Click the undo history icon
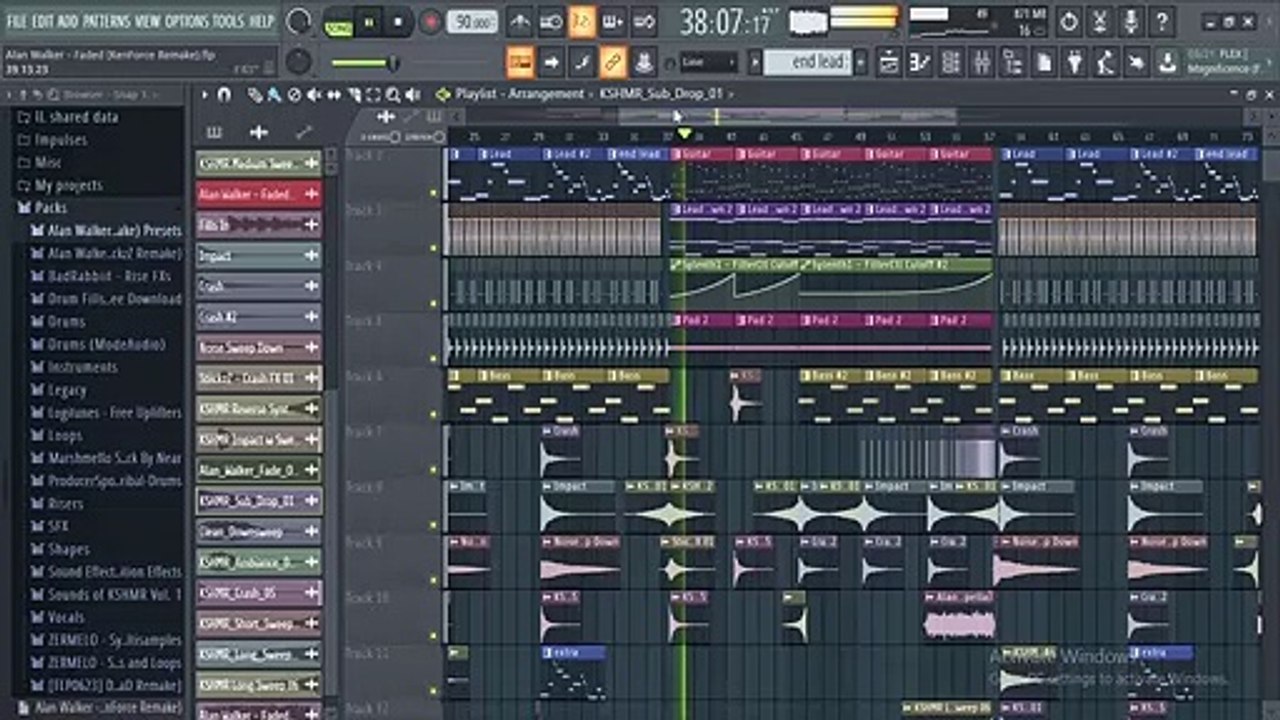This screenshot has height=720, width=1280. tap(1069, 21)
